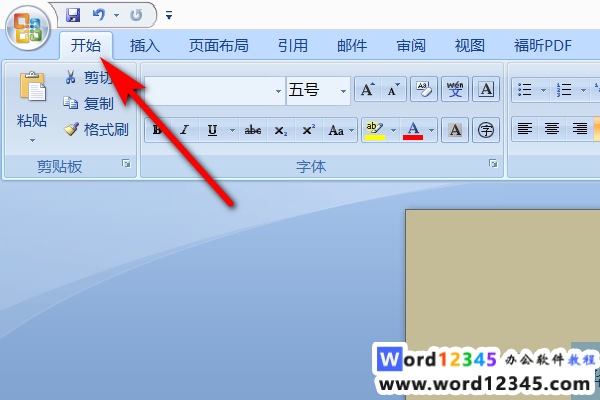The image size is (600, 400).
Task: Align text right
Action: click(x=579, y=129)
